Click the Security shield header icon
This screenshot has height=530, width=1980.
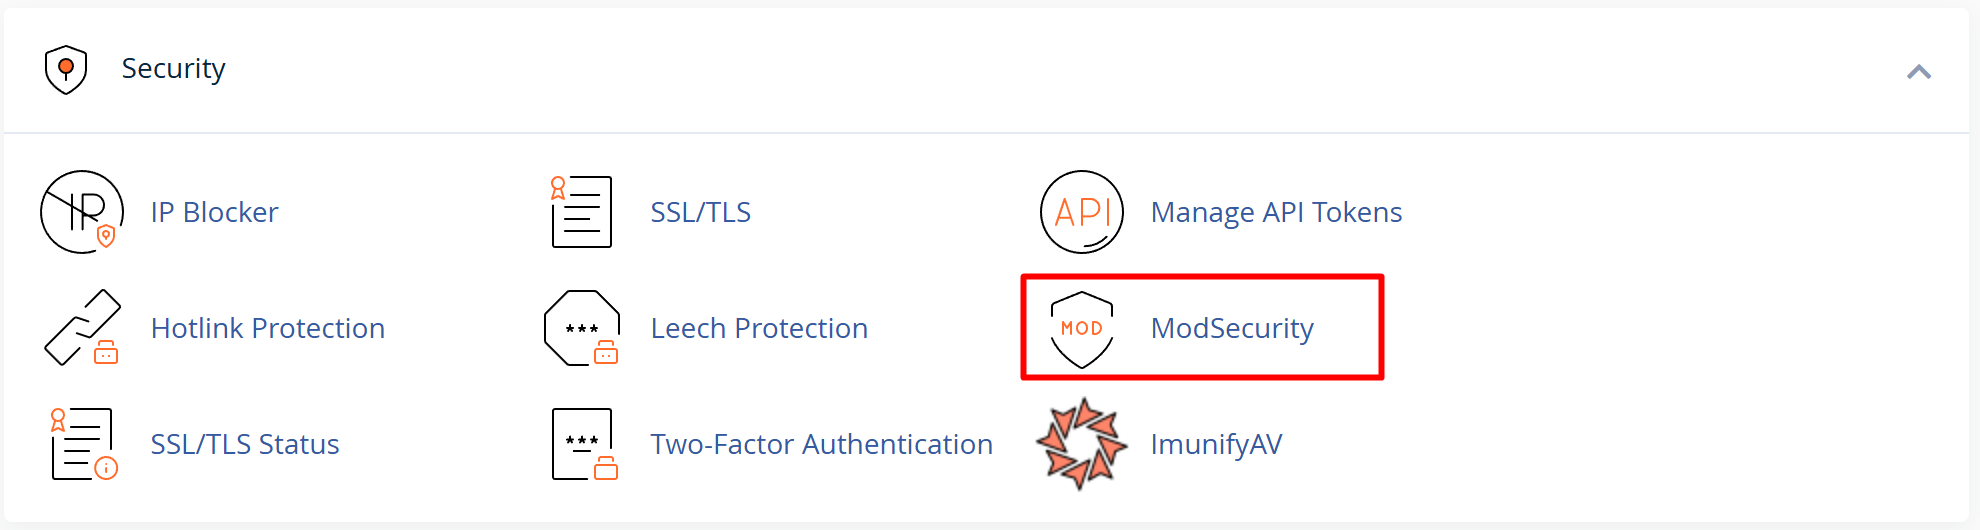pyautogui.click(x=66, y=69)
